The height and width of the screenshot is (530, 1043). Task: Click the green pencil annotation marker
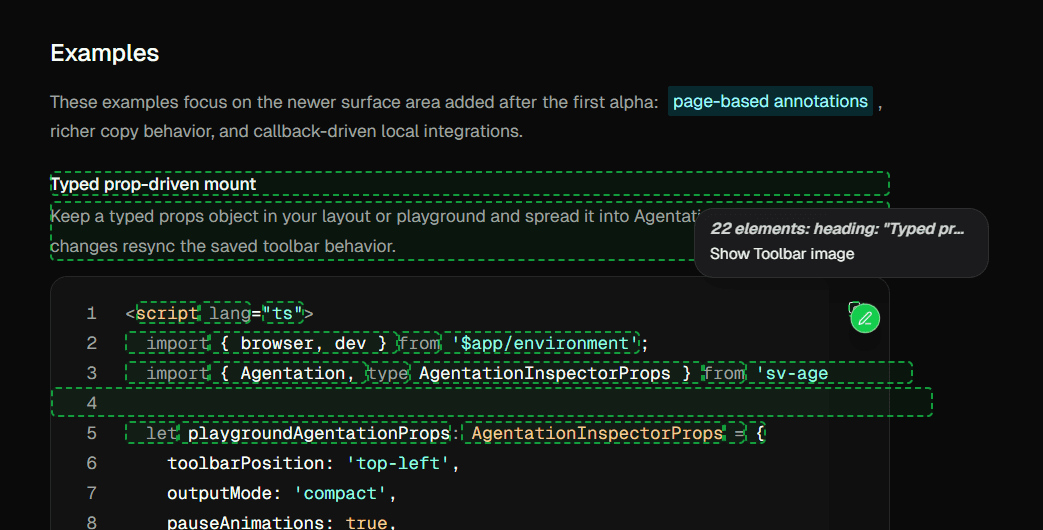click(865, 319)
